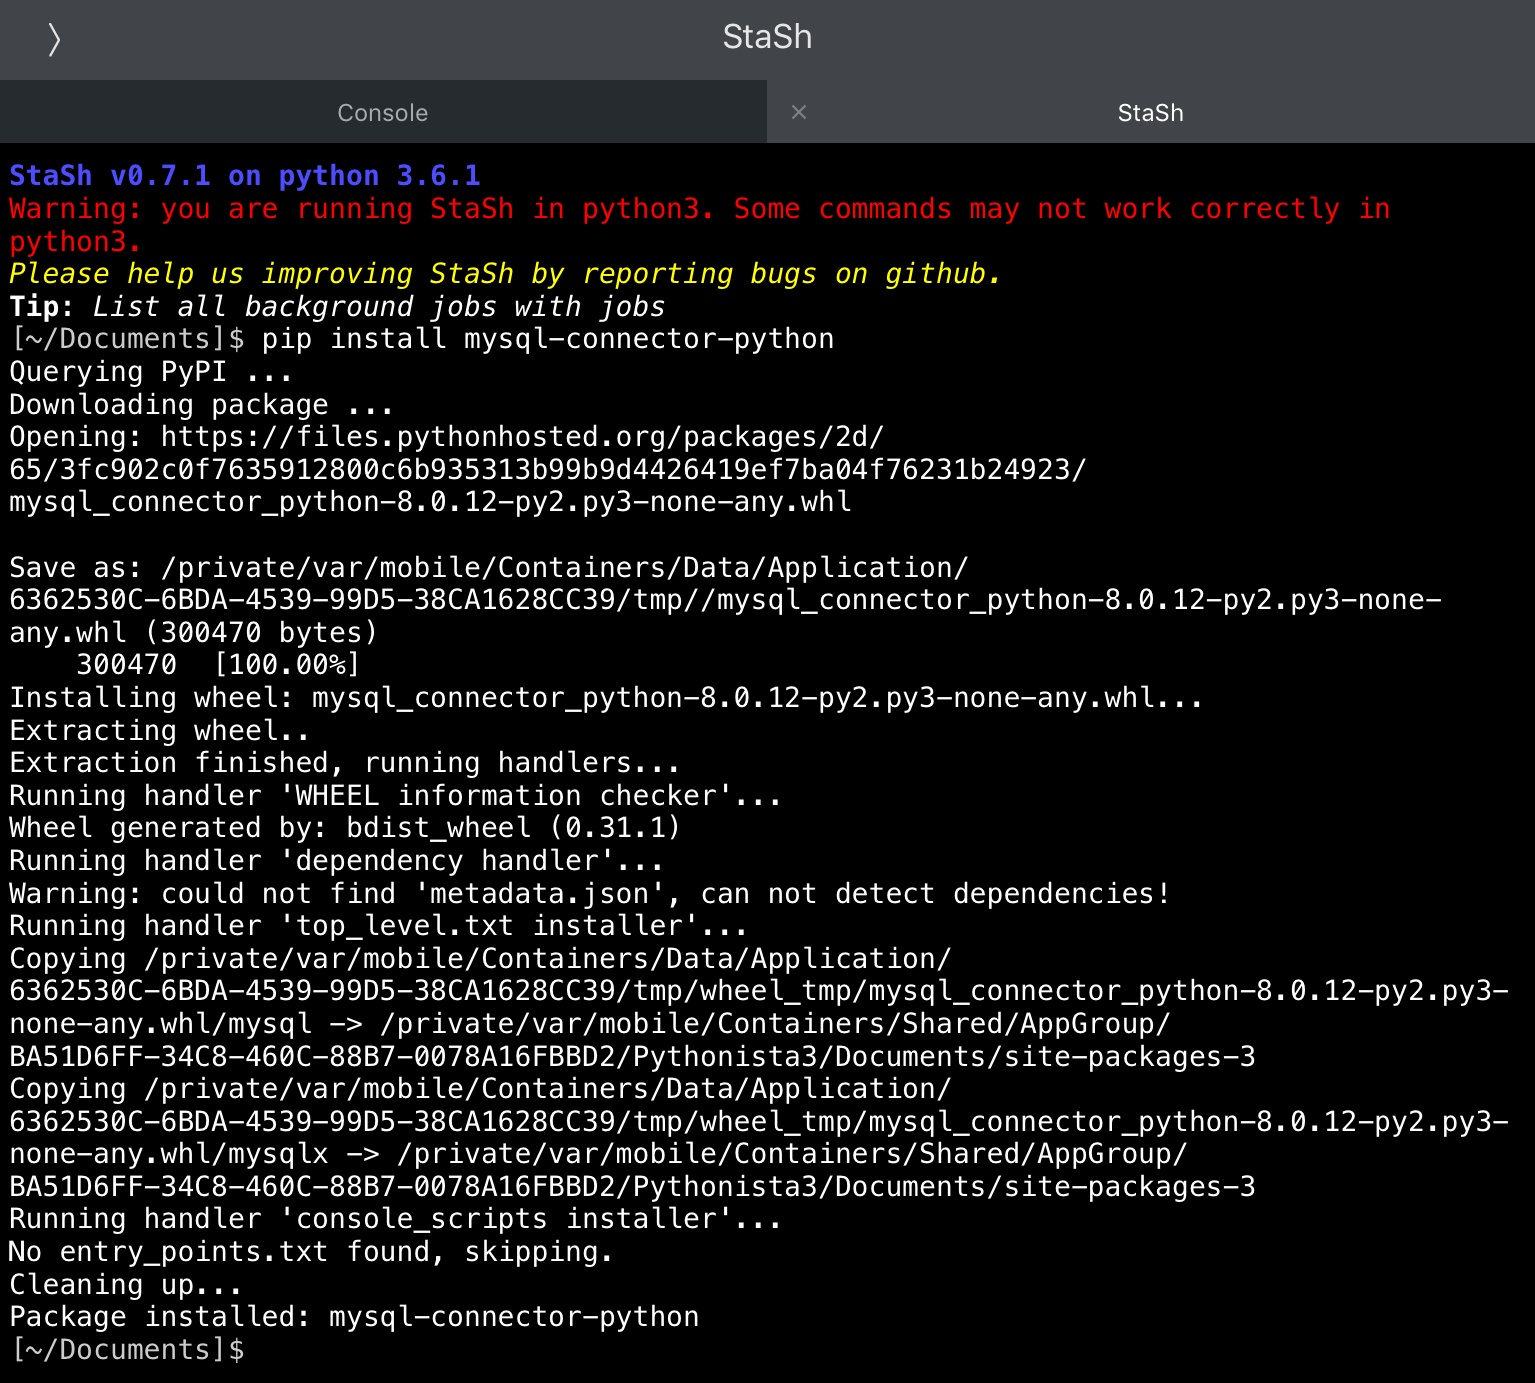Click the red python3 warning message
Image resolution: width=1535 pixels, height=1383 pixels.
(700, 225)
